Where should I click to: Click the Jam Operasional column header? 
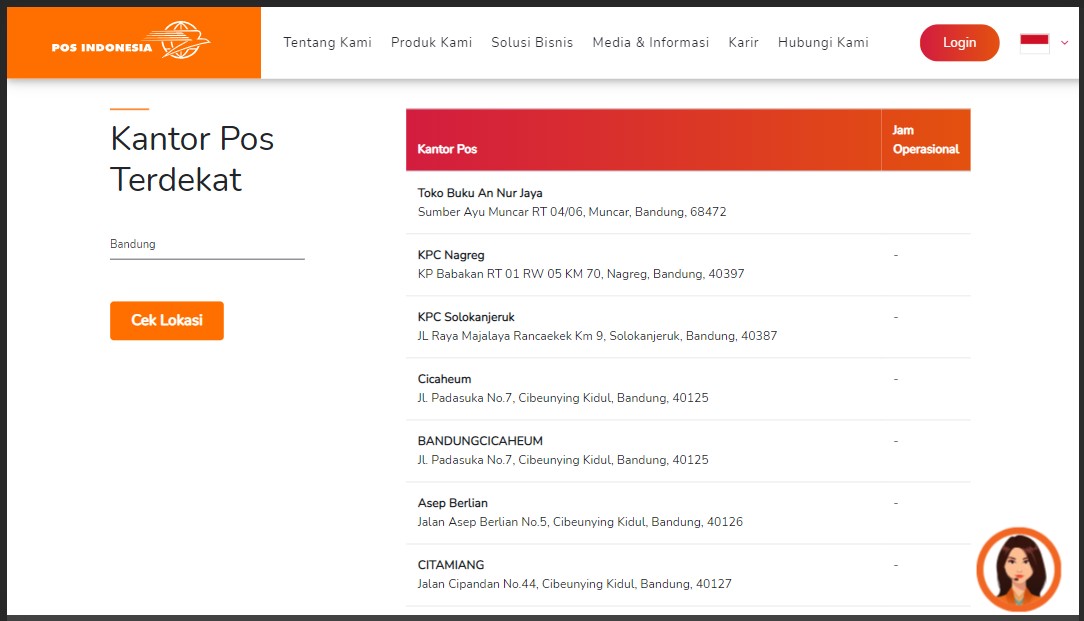click(x=926, y=140)
